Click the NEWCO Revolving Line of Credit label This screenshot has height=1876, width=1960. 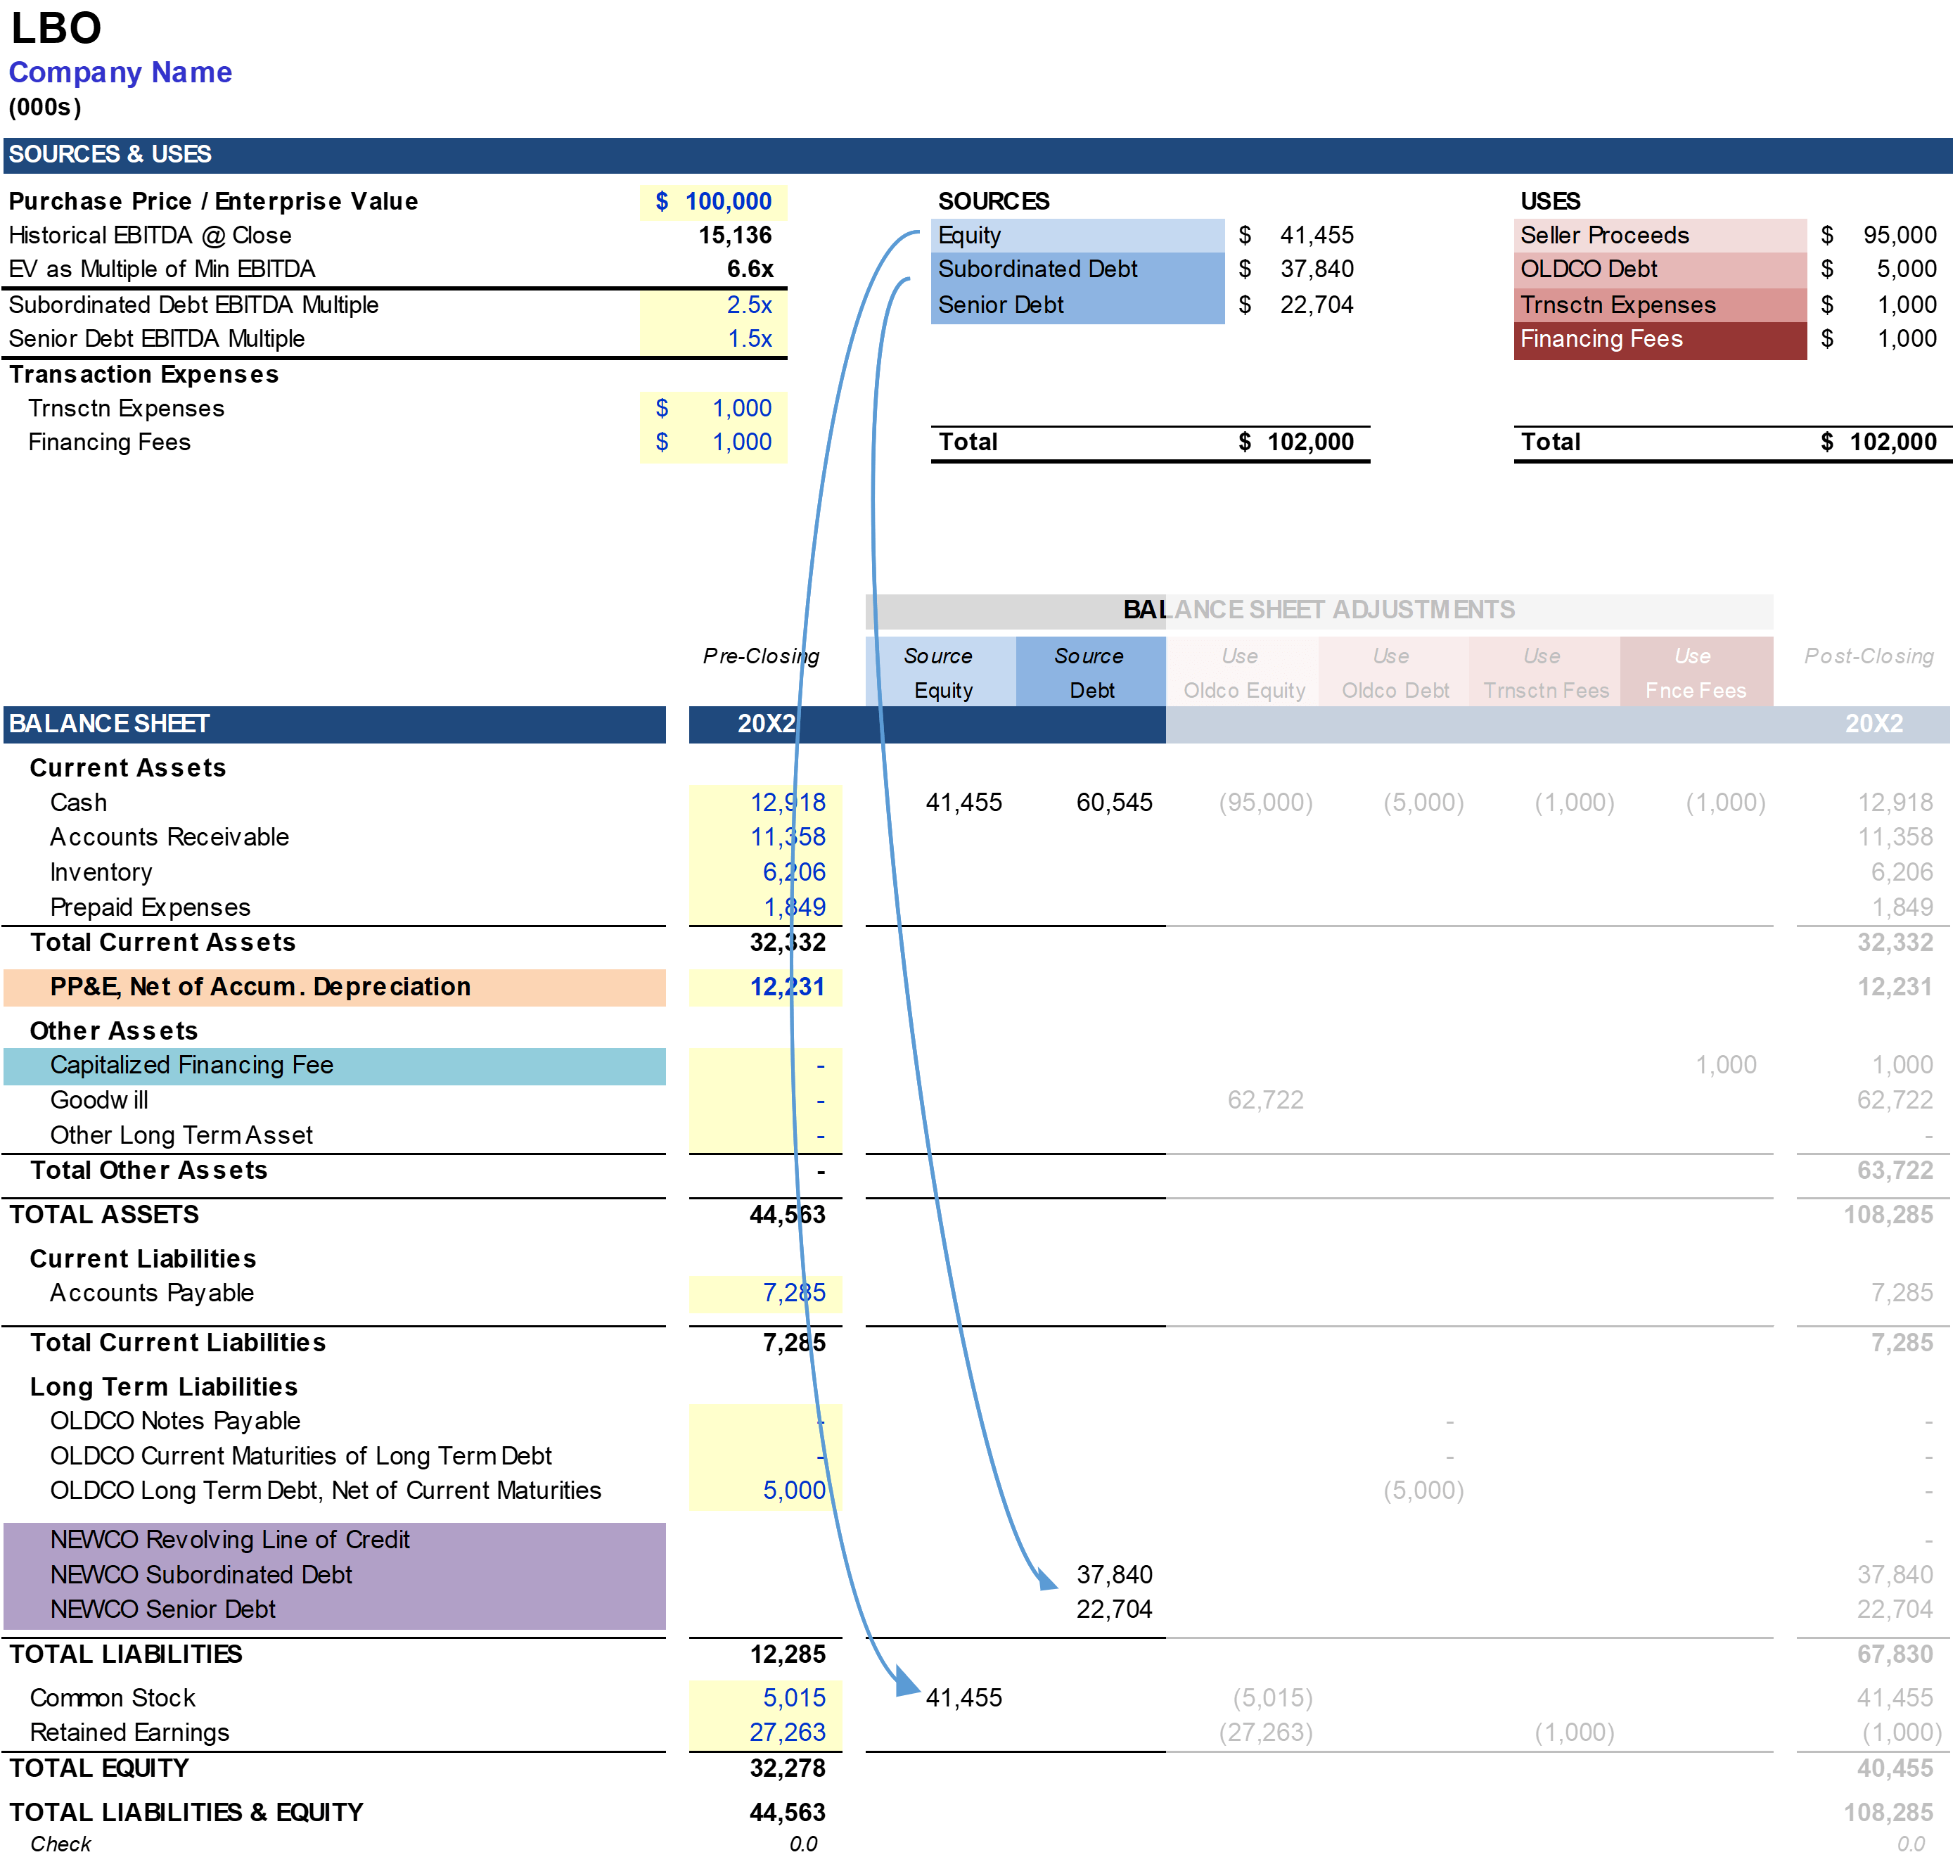(x=230, y=1540)
